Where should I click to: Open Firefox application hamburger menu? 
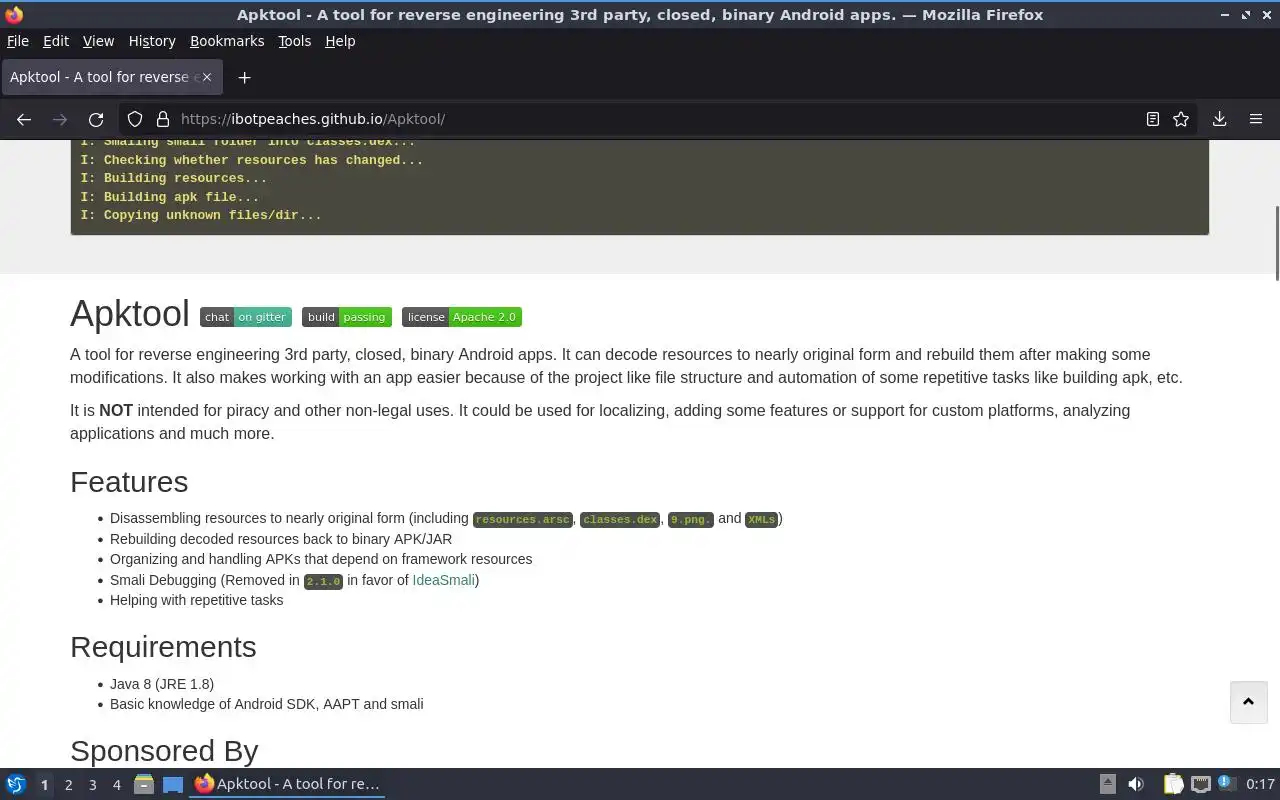[1256, 119]
